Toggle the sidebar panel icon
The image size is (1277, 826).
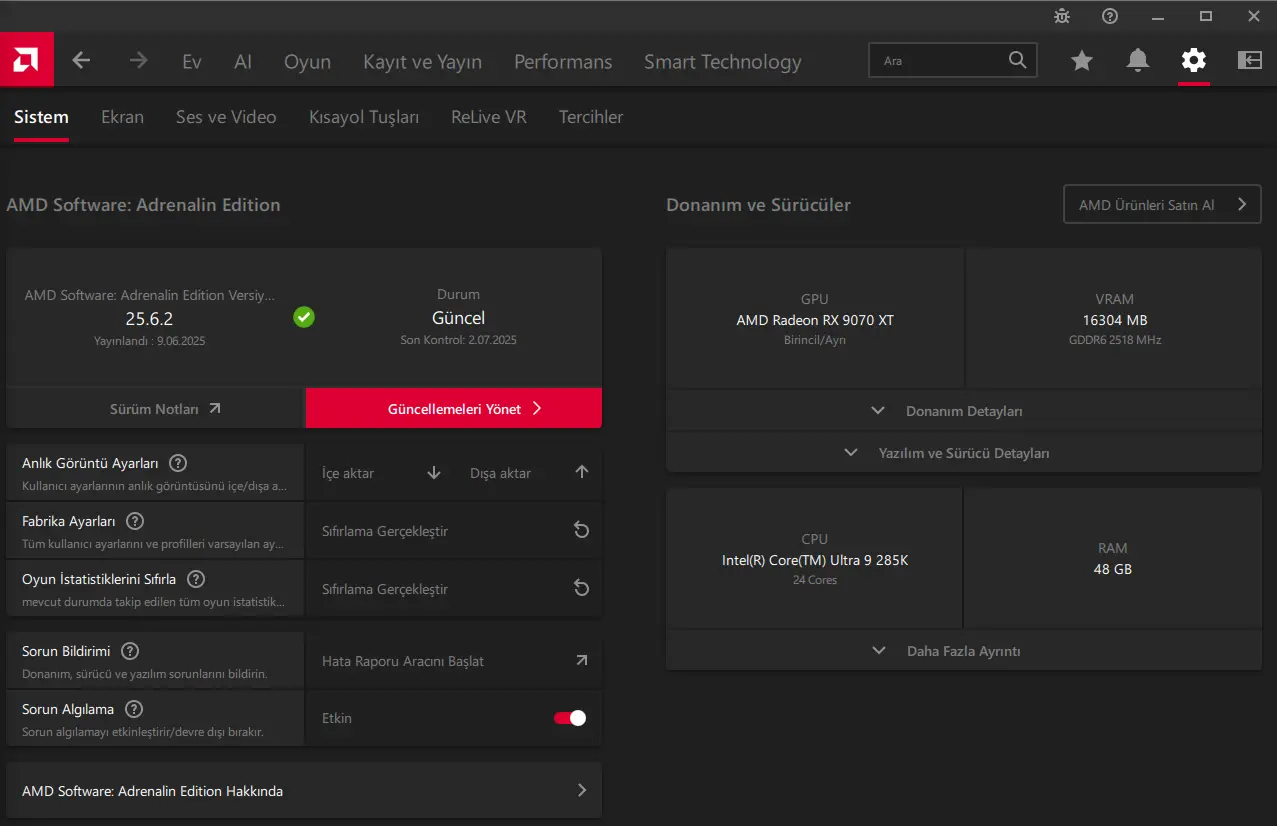[x=1250, y=61]
